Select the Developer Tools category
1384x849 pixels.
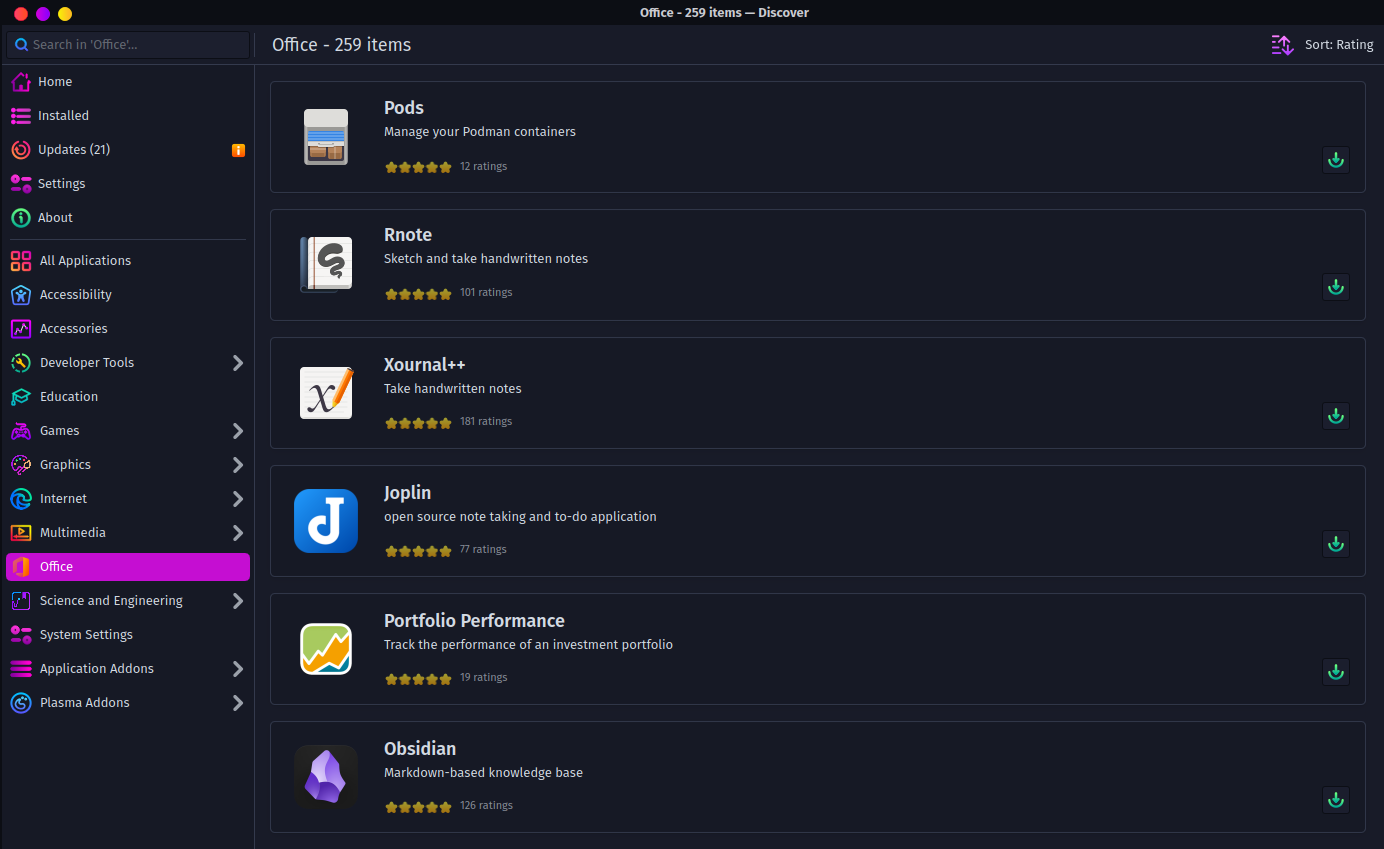pos(128,363)
